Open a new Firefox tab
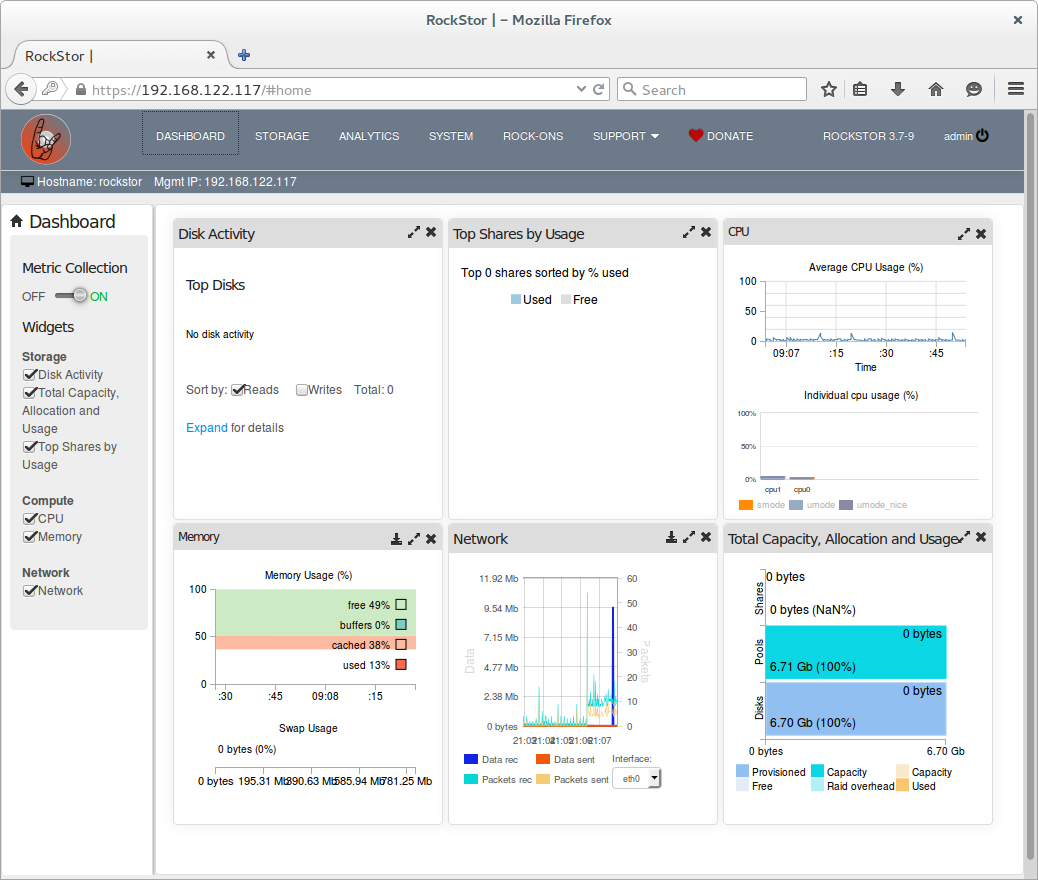This screenshot has height=880, width=1038. pyautogui.click(x=244, y=55)
